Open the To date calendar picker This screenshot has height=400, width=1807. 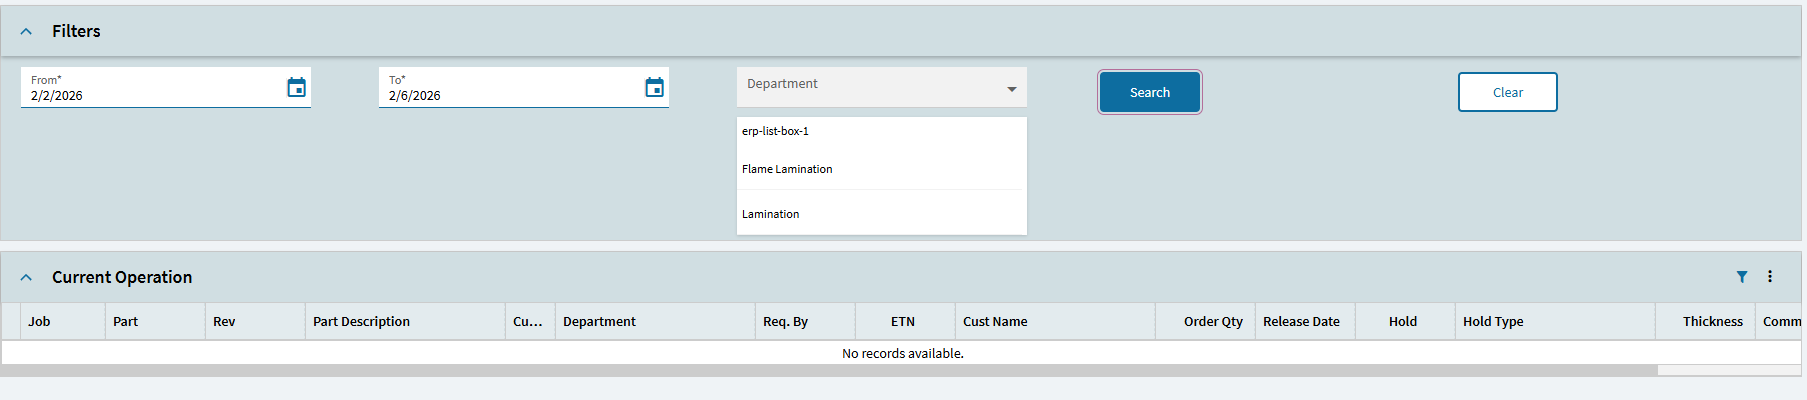(654, 88)
